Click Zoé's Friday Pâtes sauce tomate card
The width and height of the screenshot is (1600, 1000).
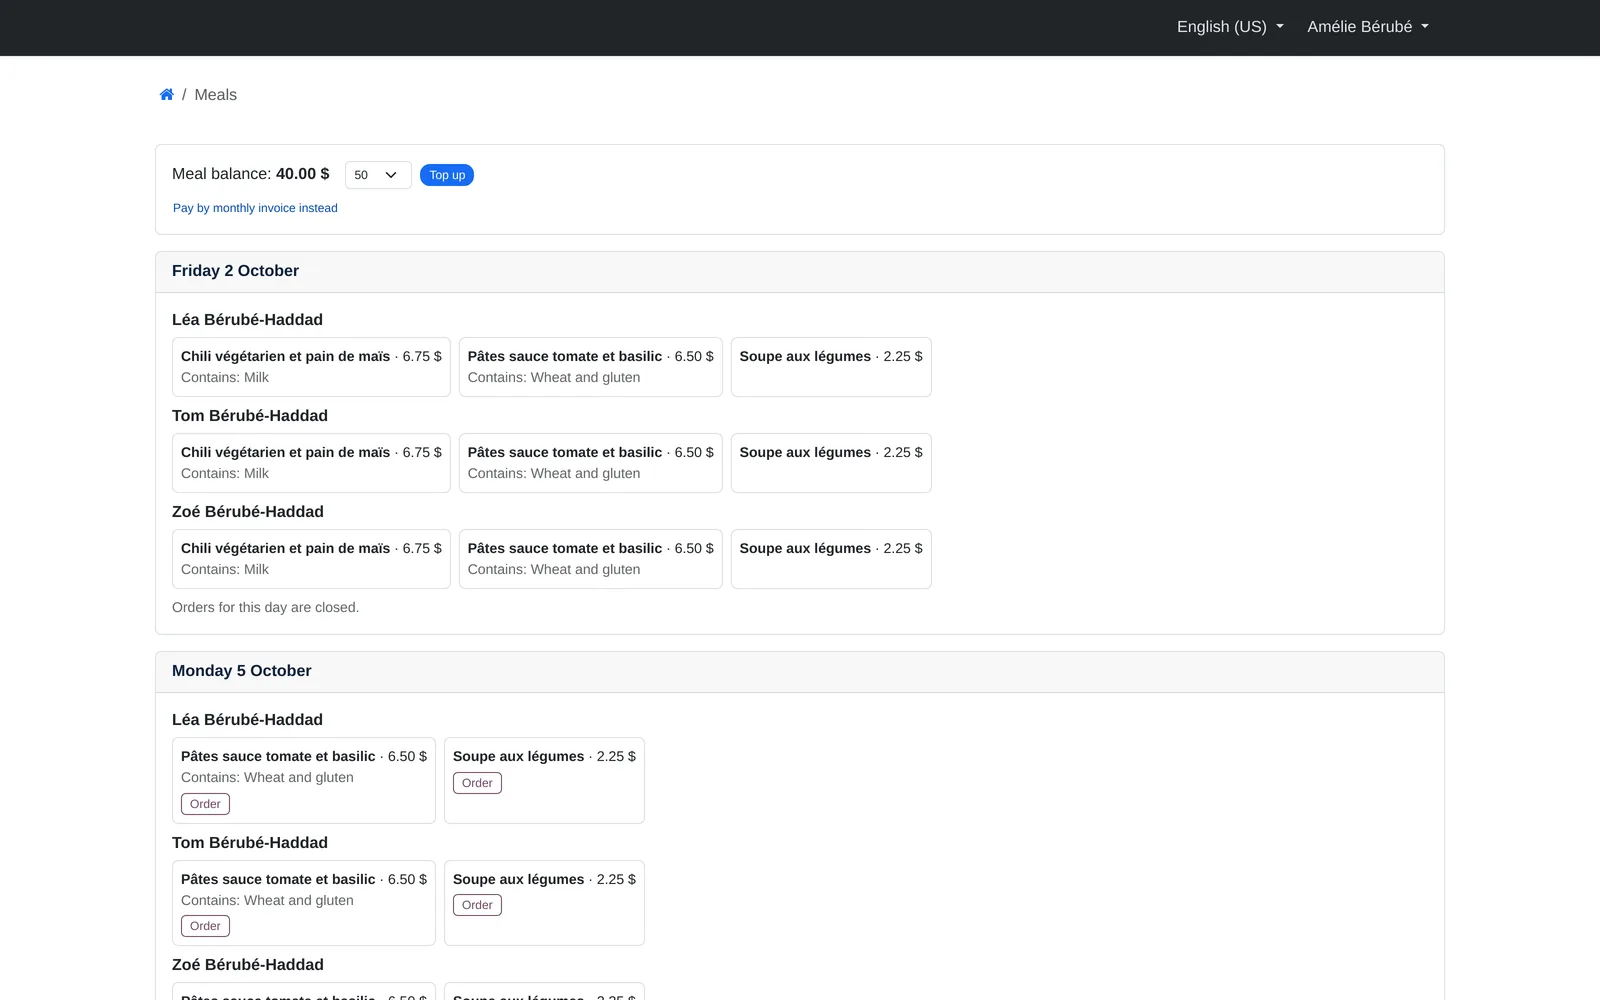click(590, 559)
